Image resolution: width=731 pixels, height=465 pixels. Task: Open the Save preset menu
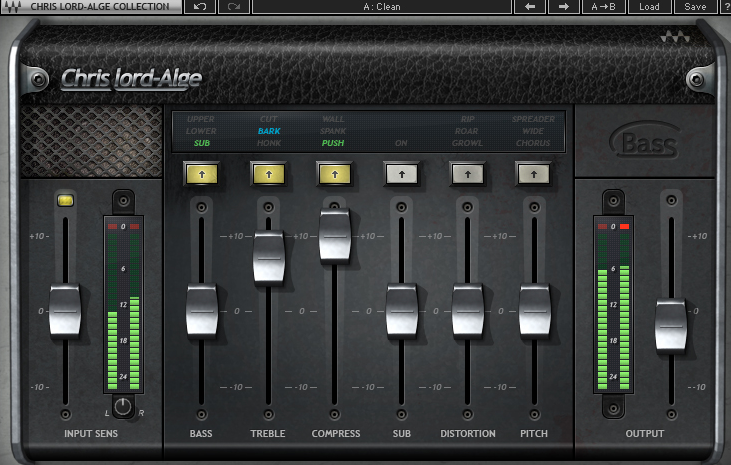(695, 7)
